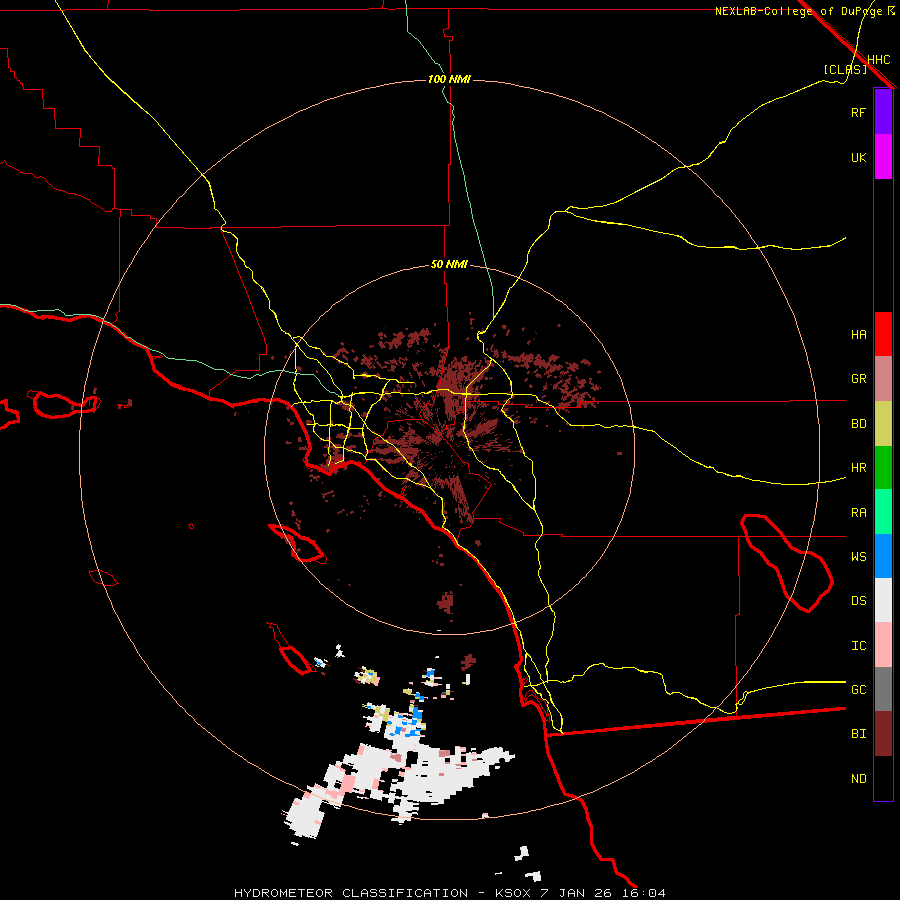This screenshot has height=900, width=900.
Task: Click the BI legend label
Action: point(858,734)
